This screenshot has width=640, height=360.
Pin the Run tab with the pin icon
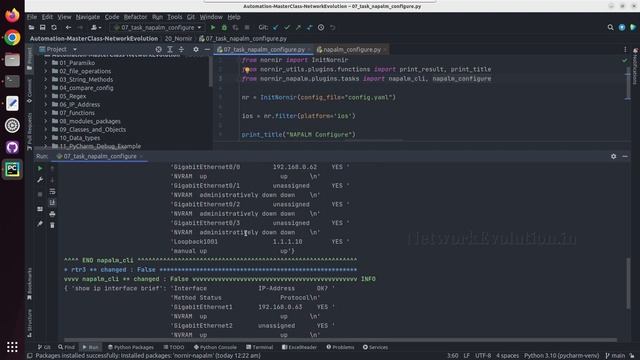click(40, 224)
